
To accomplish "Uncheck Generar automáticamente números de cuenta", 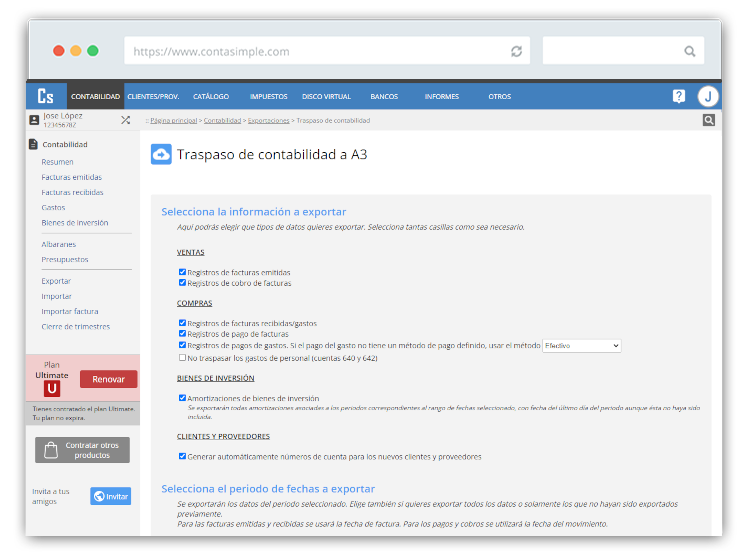I will [x=182, y=456].
